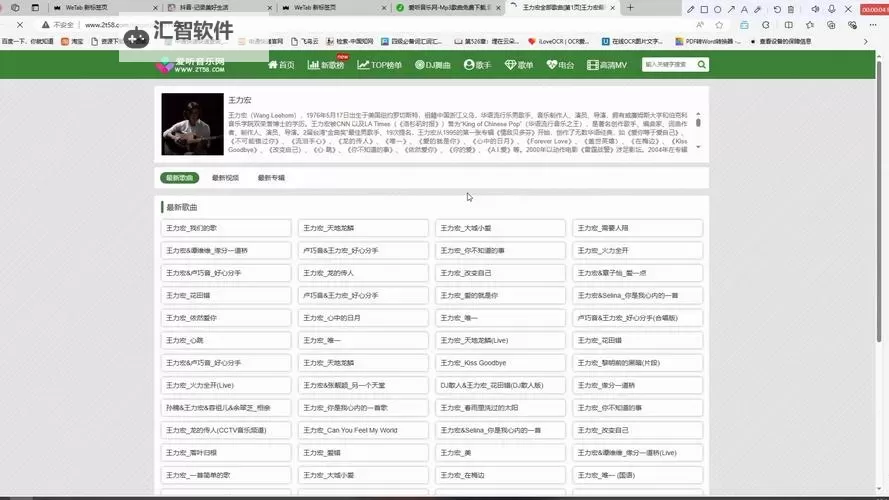
Task: Focus the site keyword search box
Action: [x=668, y=65]
